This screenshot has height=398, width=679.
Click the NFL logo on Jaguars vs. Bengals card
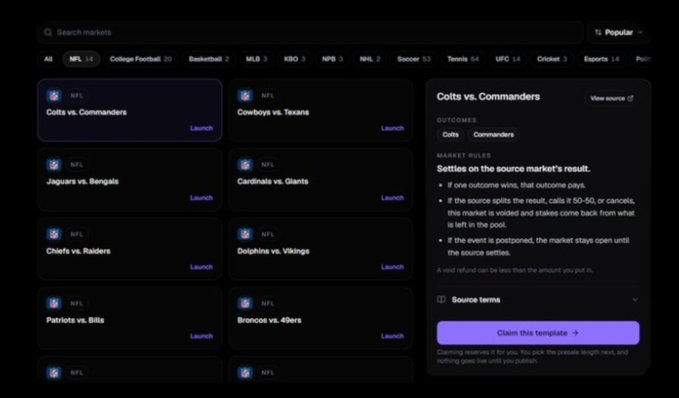point(54,165)
